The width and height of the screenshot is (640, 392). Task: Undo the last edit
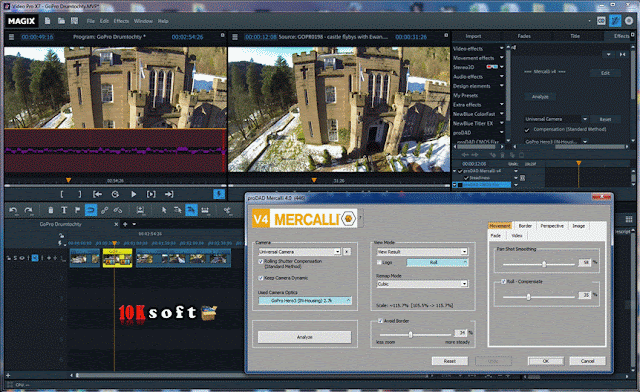13,210
